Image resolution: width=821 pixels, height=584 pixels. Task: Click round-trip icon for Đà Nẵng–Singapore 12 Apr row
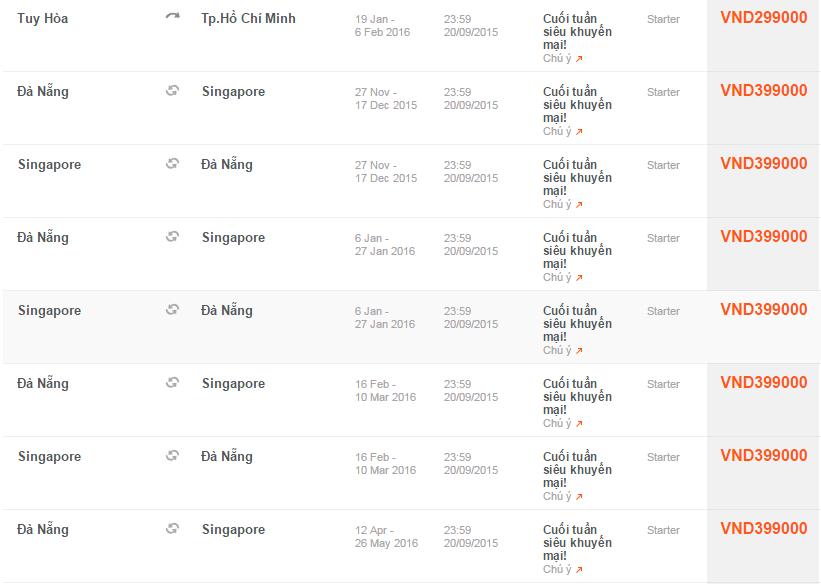coord(172,529)
